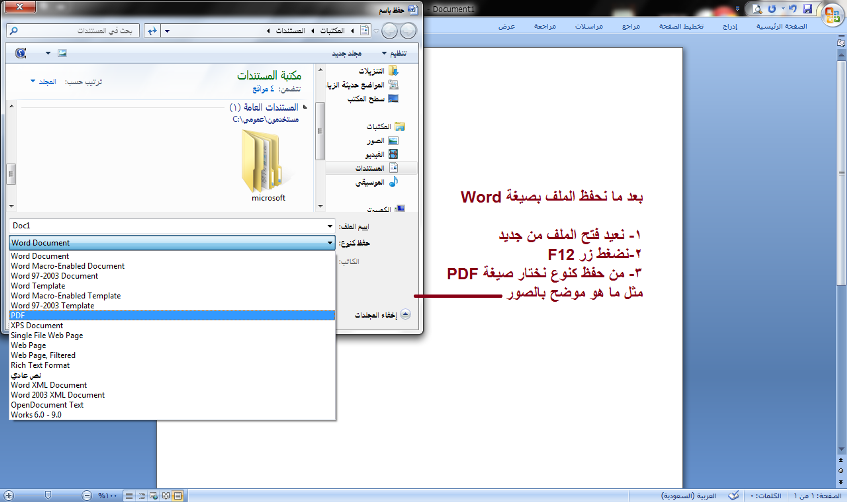Click Redo icon in Quick Access Toolbar

(x=772, y=9)
